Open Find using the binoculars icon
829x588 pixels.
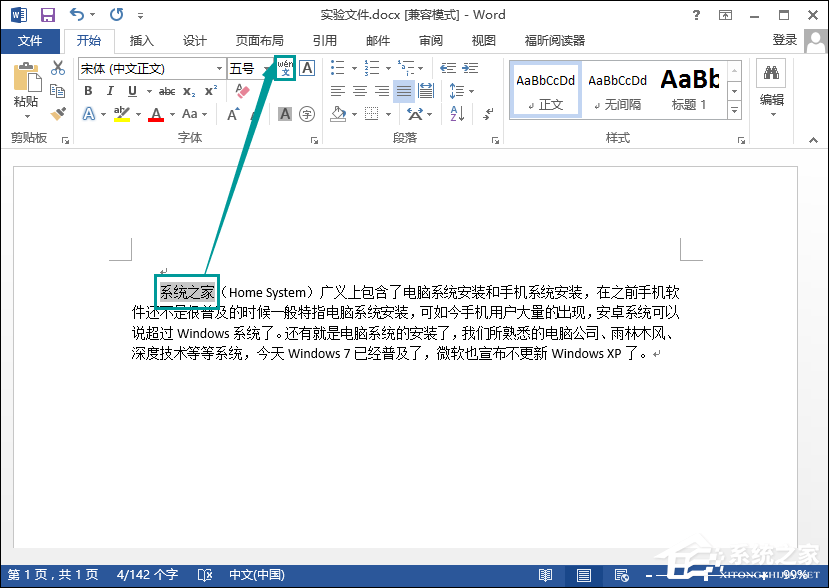coord(770,74)
